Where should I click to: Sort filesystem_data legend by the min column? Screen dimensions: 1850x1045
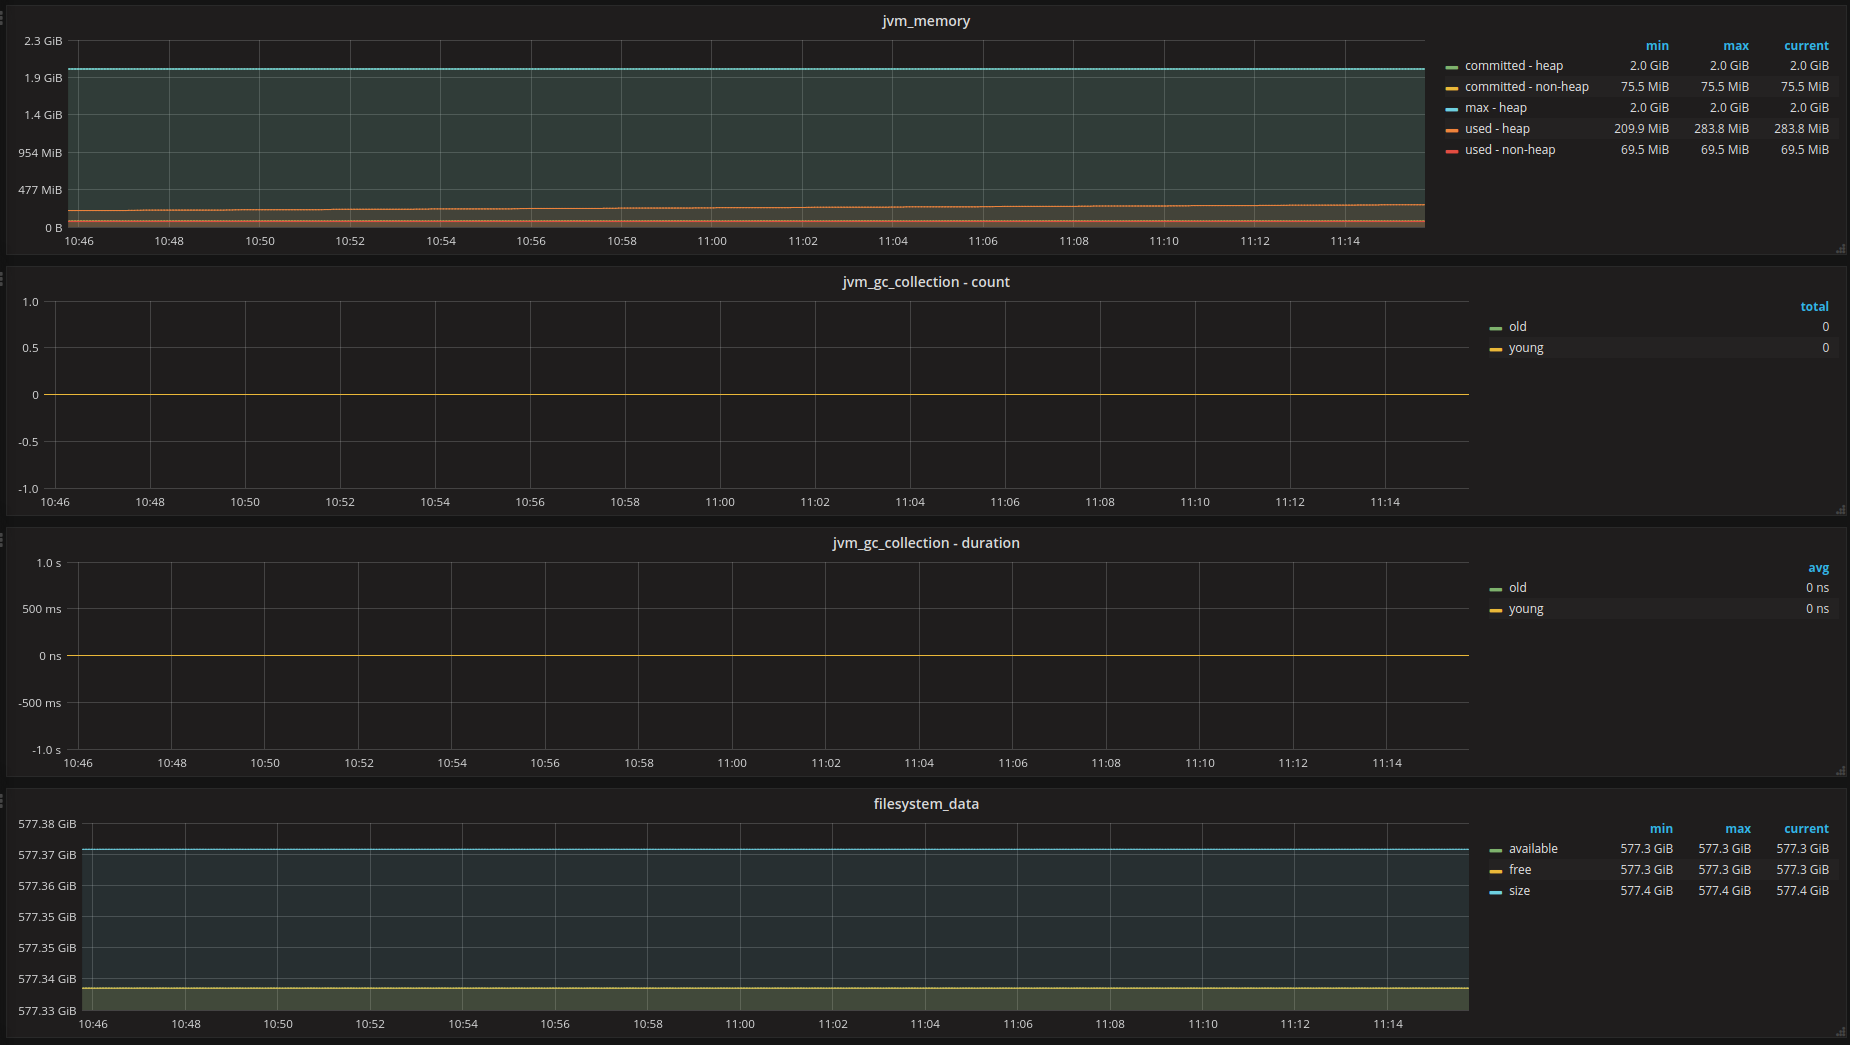[x=1661, y=829]
